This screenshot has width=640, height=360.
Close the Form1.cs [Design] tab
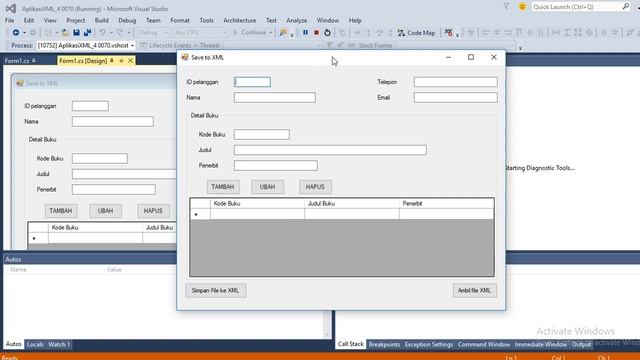130,60
